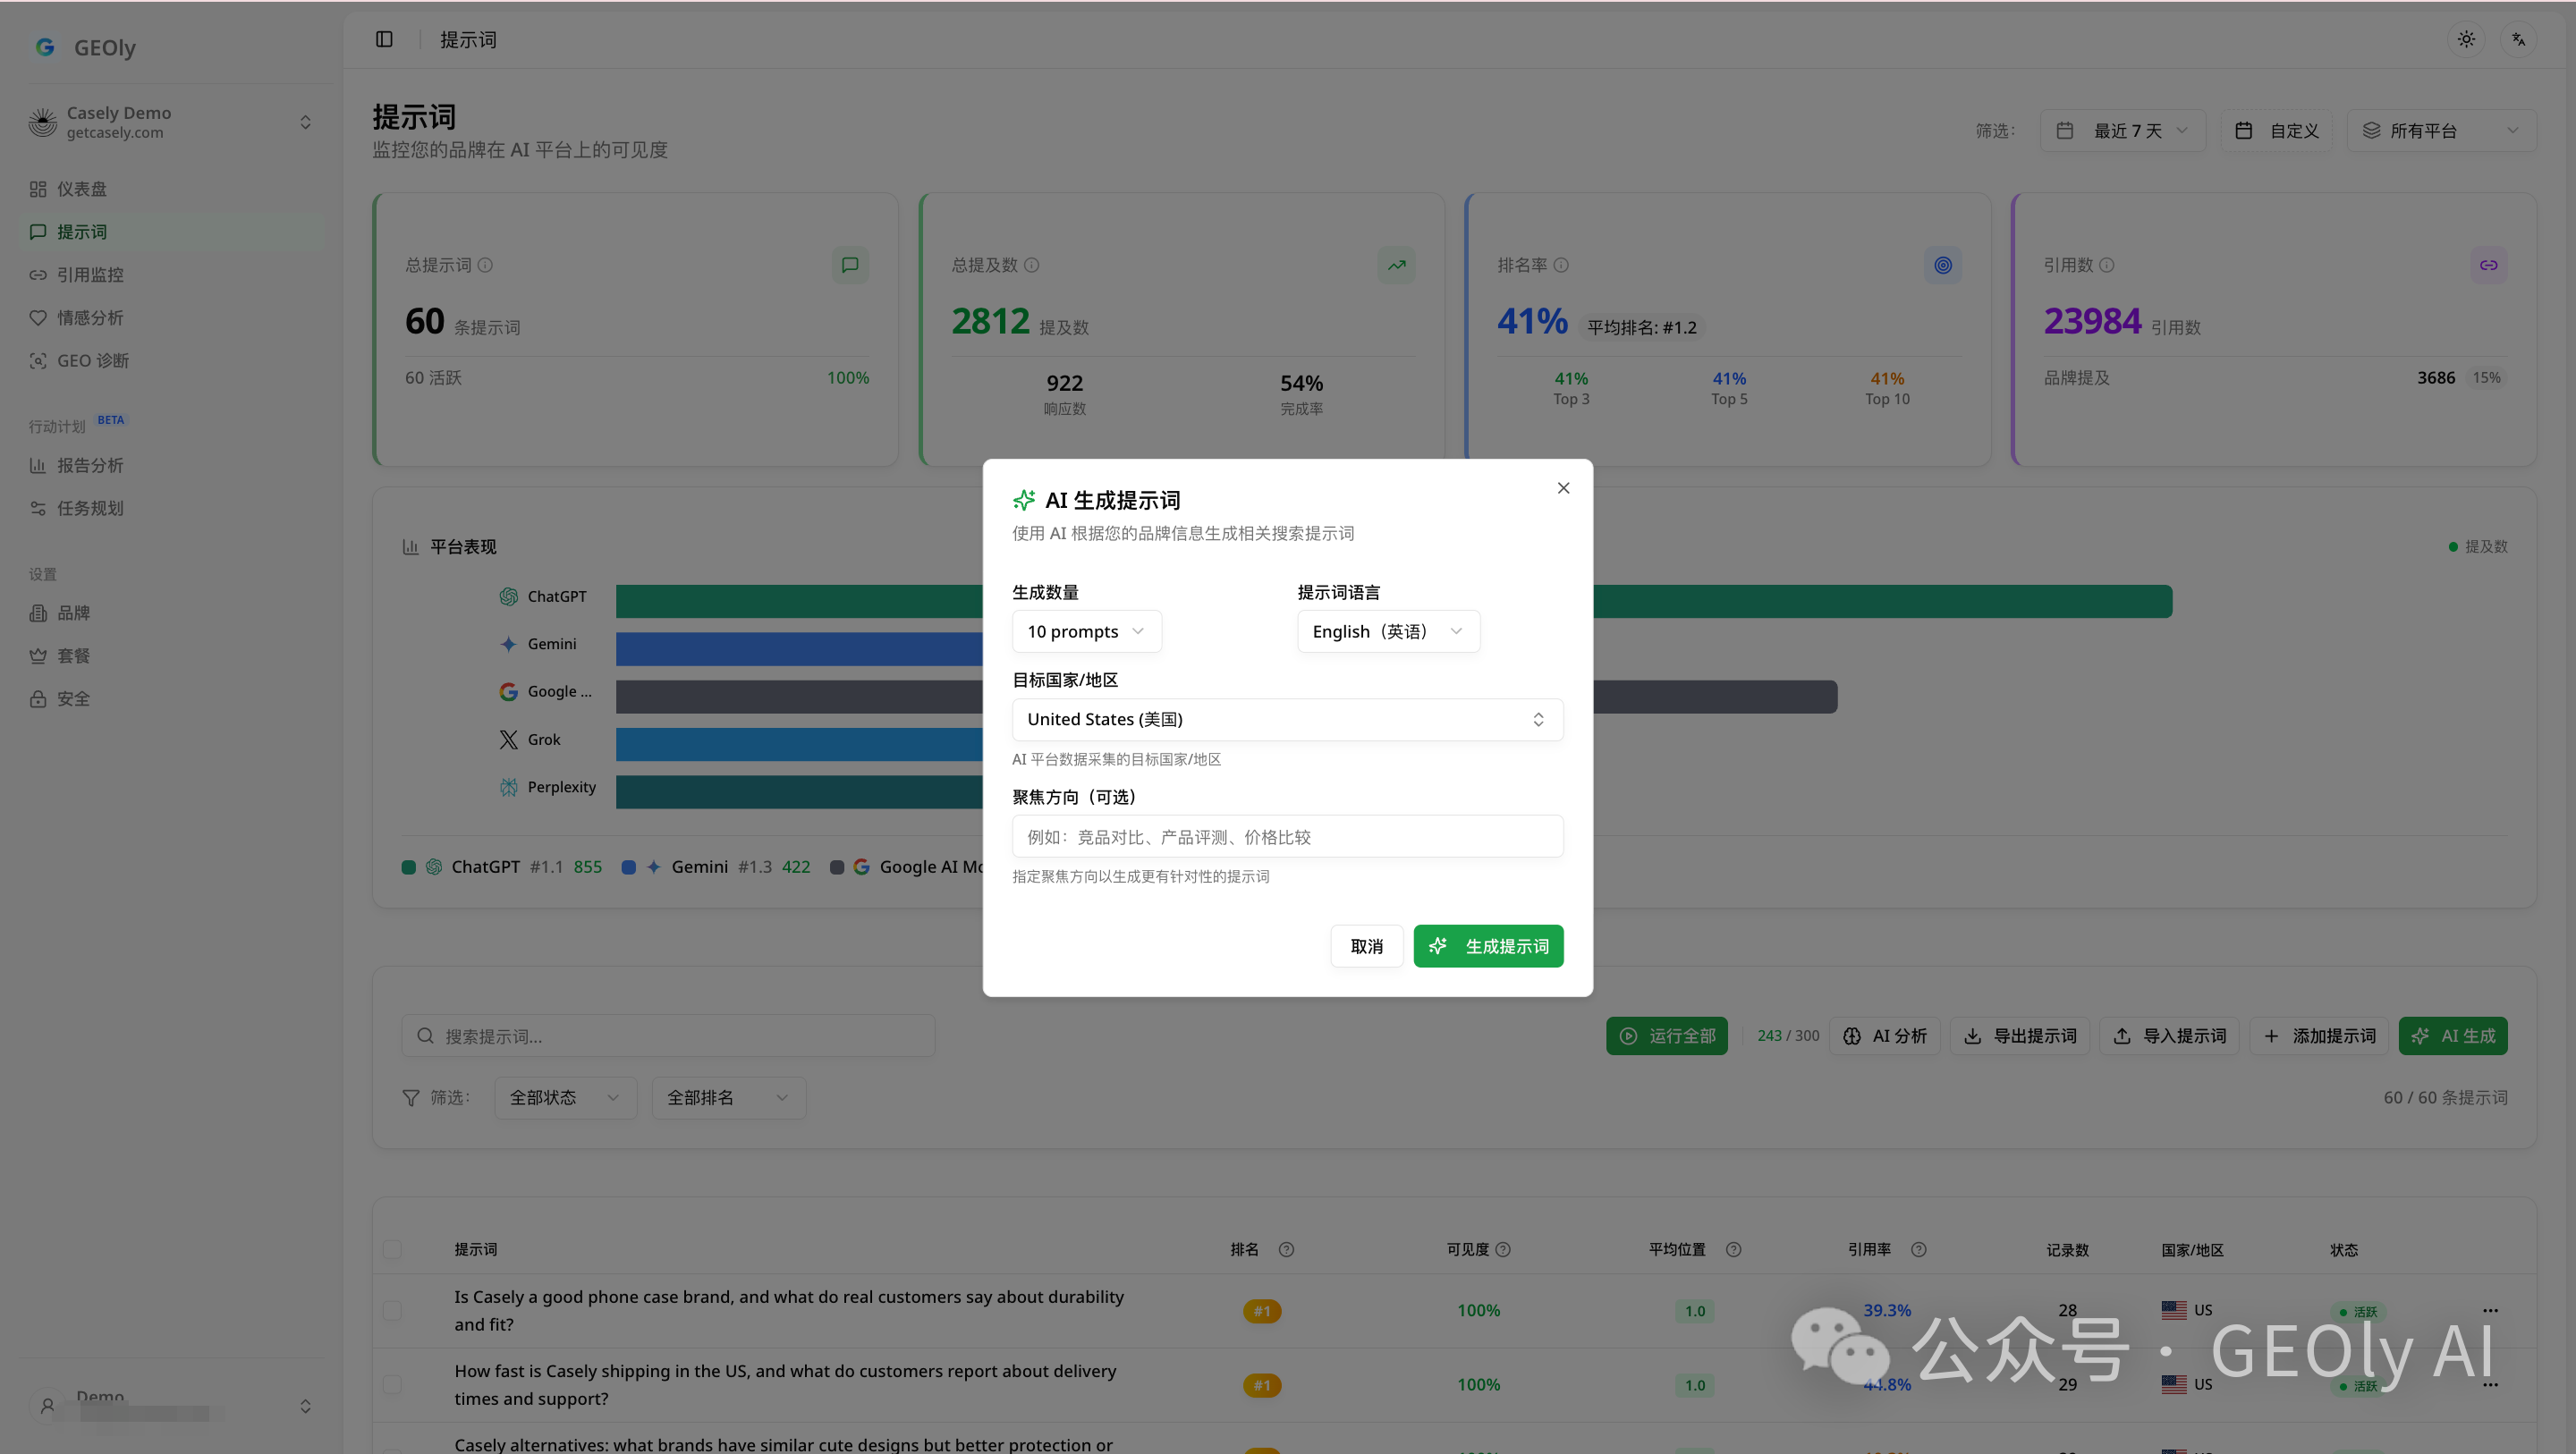Open 品牌 settings in sidebar

[x=171, y=613]
